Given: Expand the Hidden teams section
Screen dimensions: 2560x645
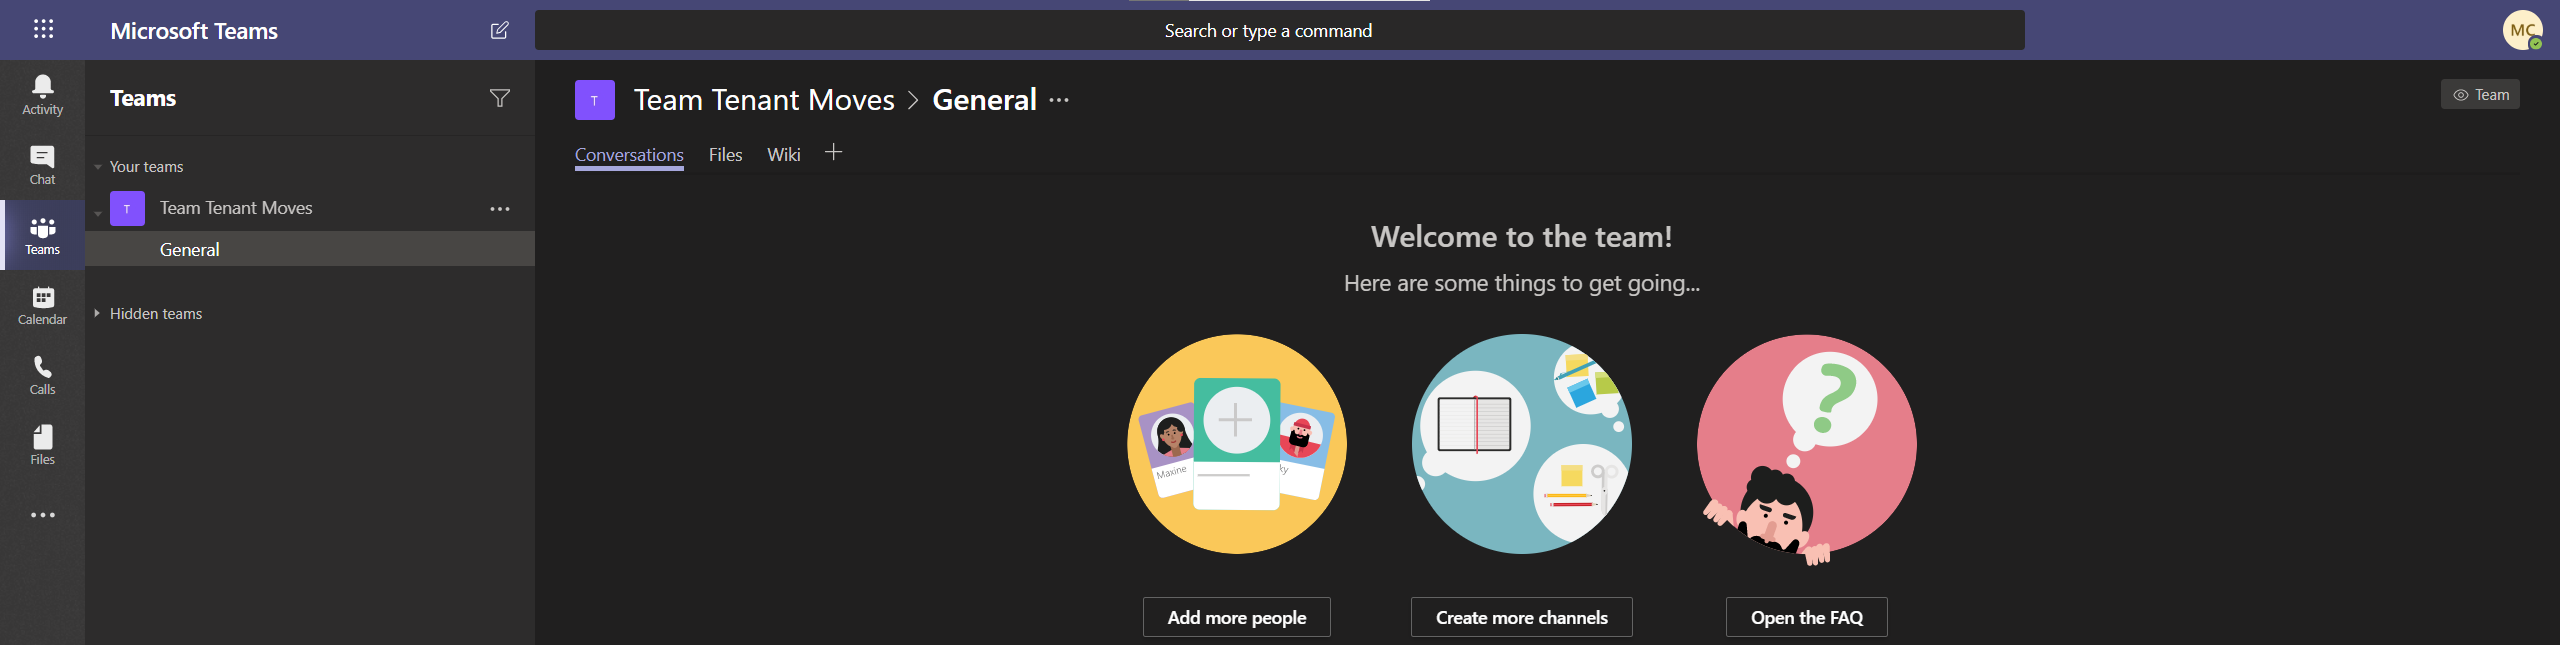Looking at the screenshot, I should [x=97, y=313].
